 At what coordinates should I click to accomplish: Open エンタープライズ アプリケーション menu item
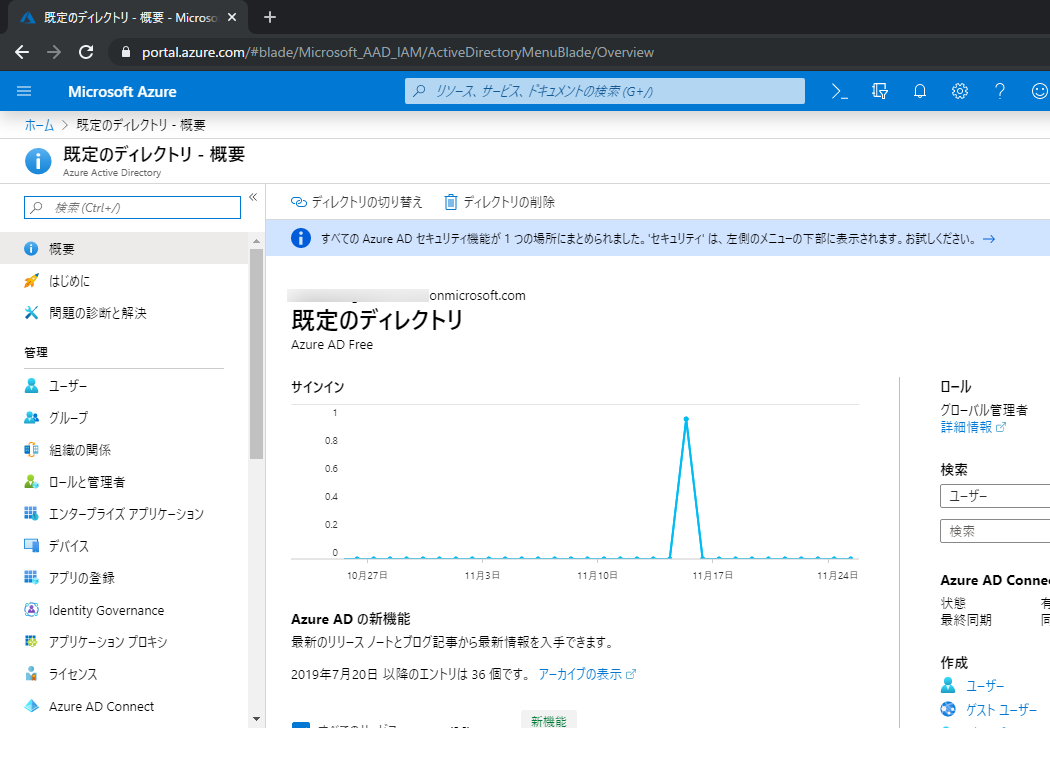click(124, 514)
